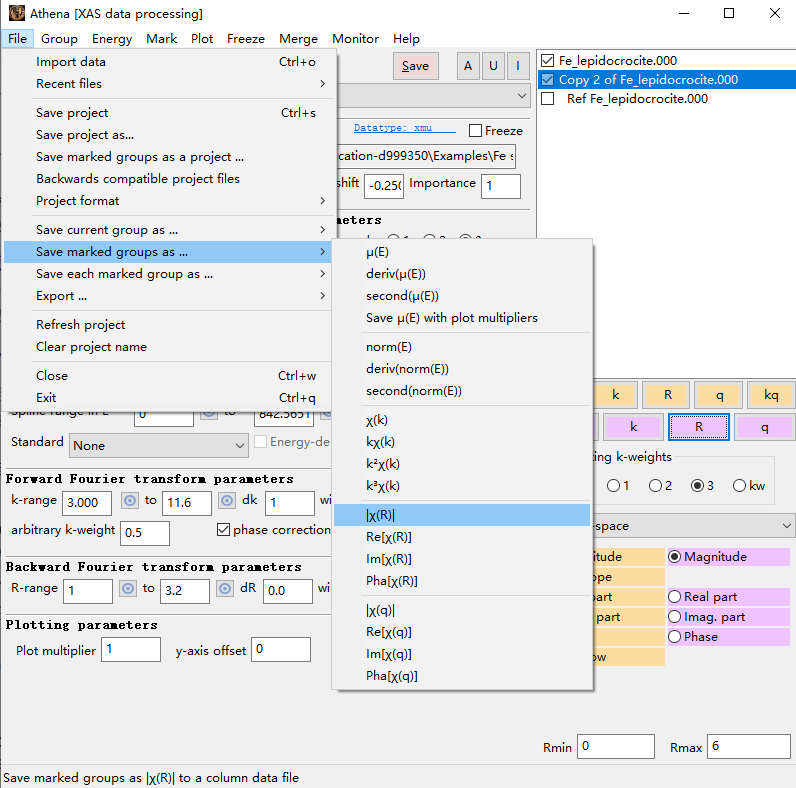Open the Standard None dropdown
This screenshot has width=796, height=788.
click(x=158, y=446)
